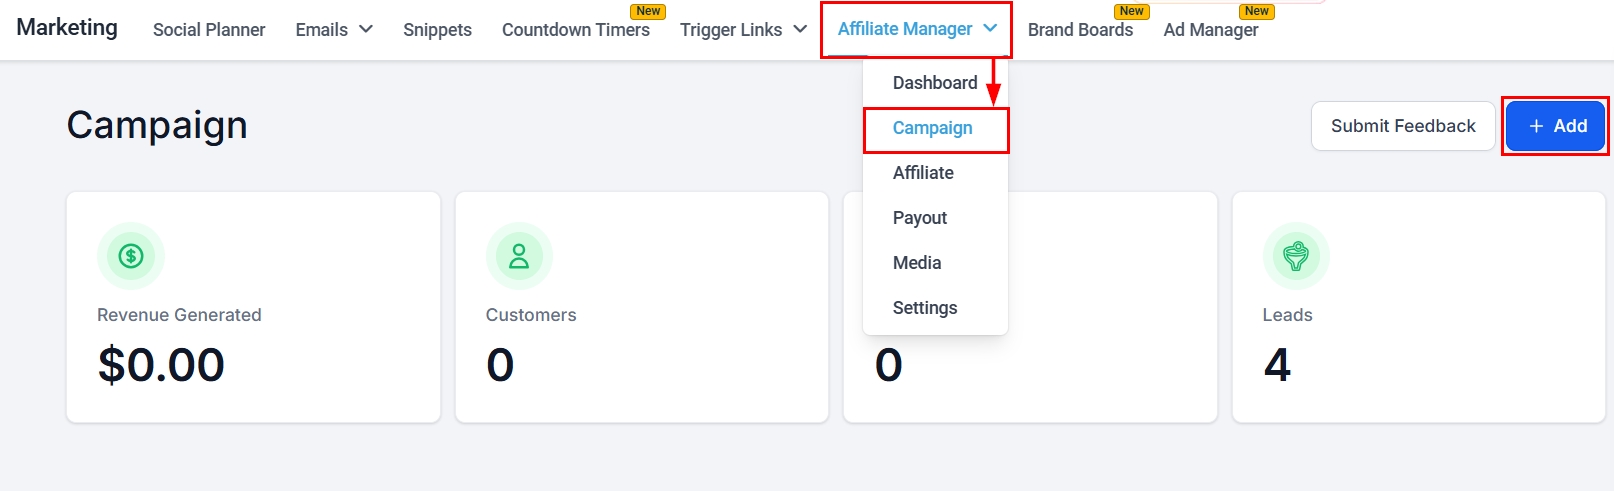
Task: Open Payout in the Affiliate Manager menu
Action: tap(920, 218)
